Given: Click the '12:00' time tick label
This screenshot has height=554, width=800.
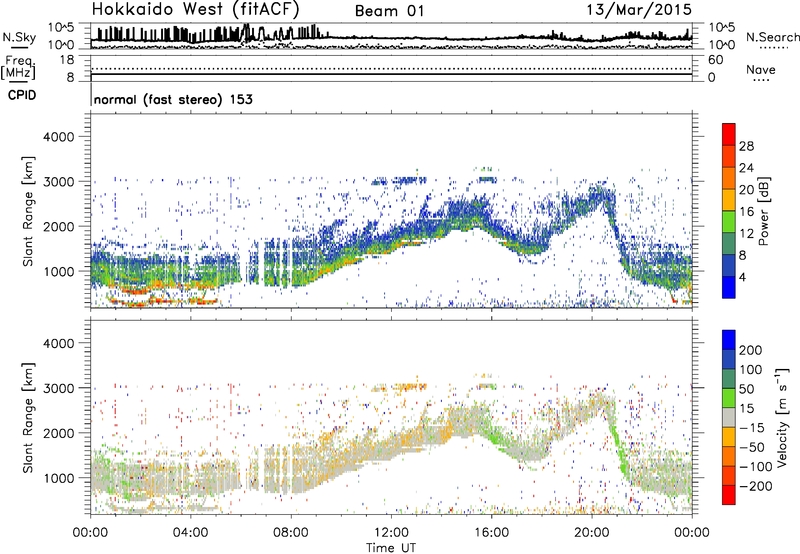Looking at the screenshot, I should click(391, 533).
